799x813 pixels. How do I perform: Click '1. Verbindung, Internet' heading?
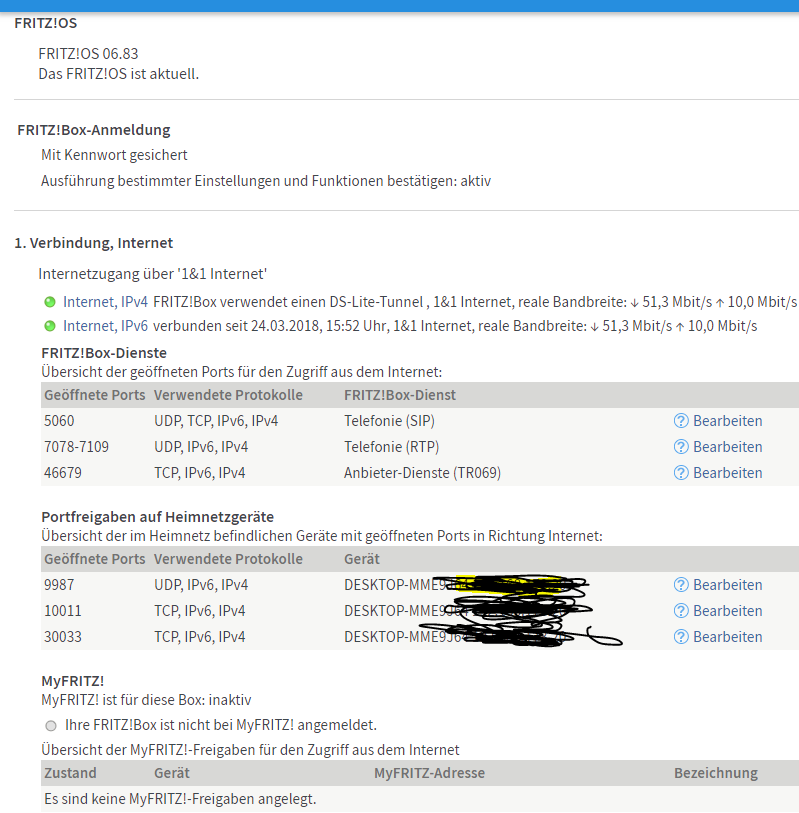tap(94, 243)
